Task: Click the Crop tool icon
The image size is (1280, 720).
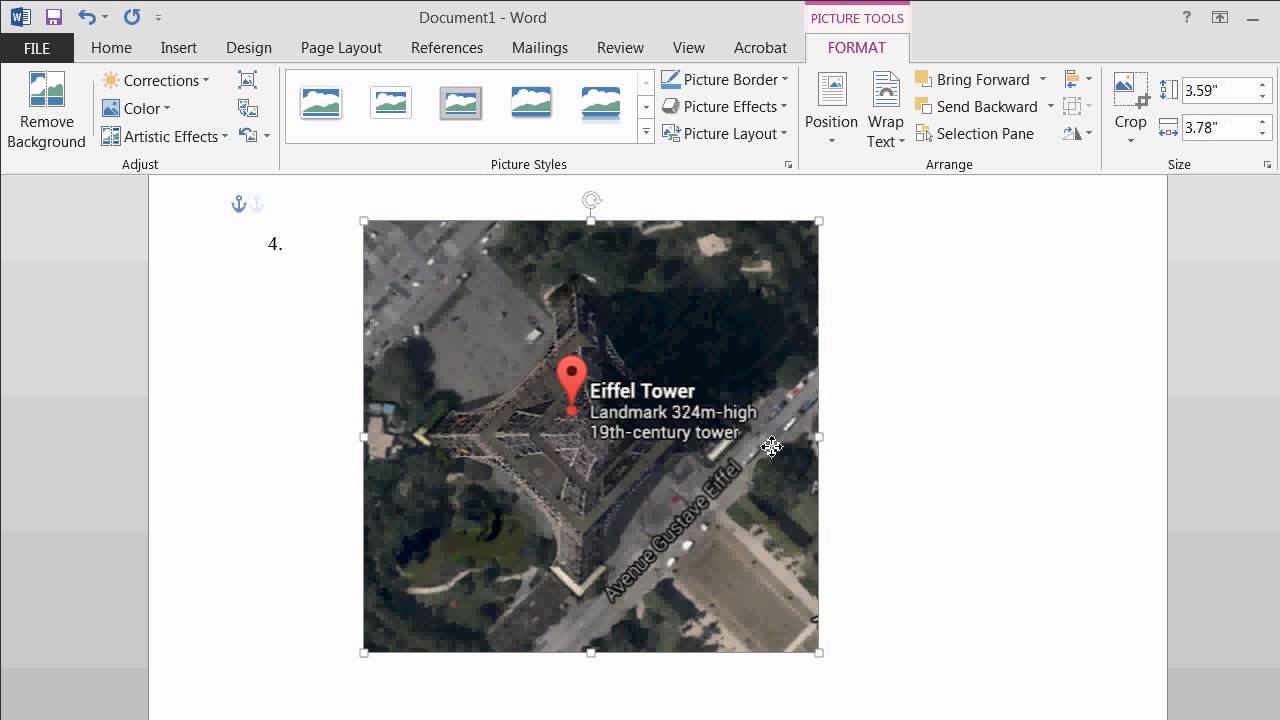Action: [x=1131, y=90]
